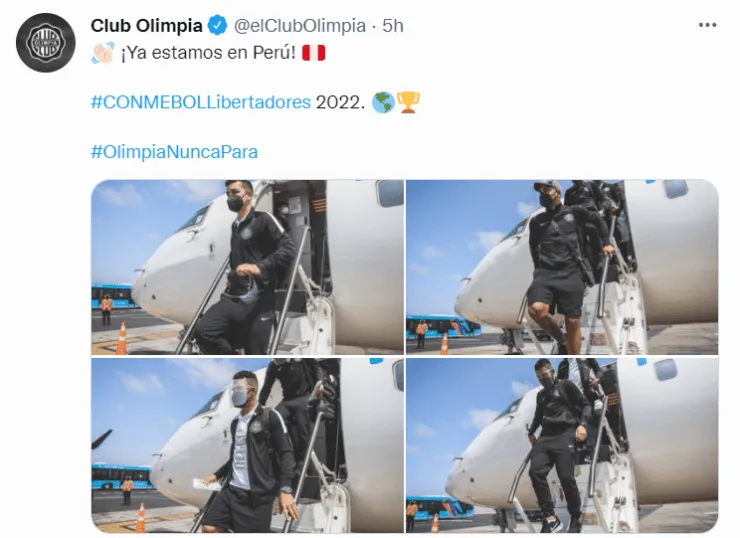740x538 pixels.
Task: Open the top-right photo with capped player
Action: click(562, 267)
